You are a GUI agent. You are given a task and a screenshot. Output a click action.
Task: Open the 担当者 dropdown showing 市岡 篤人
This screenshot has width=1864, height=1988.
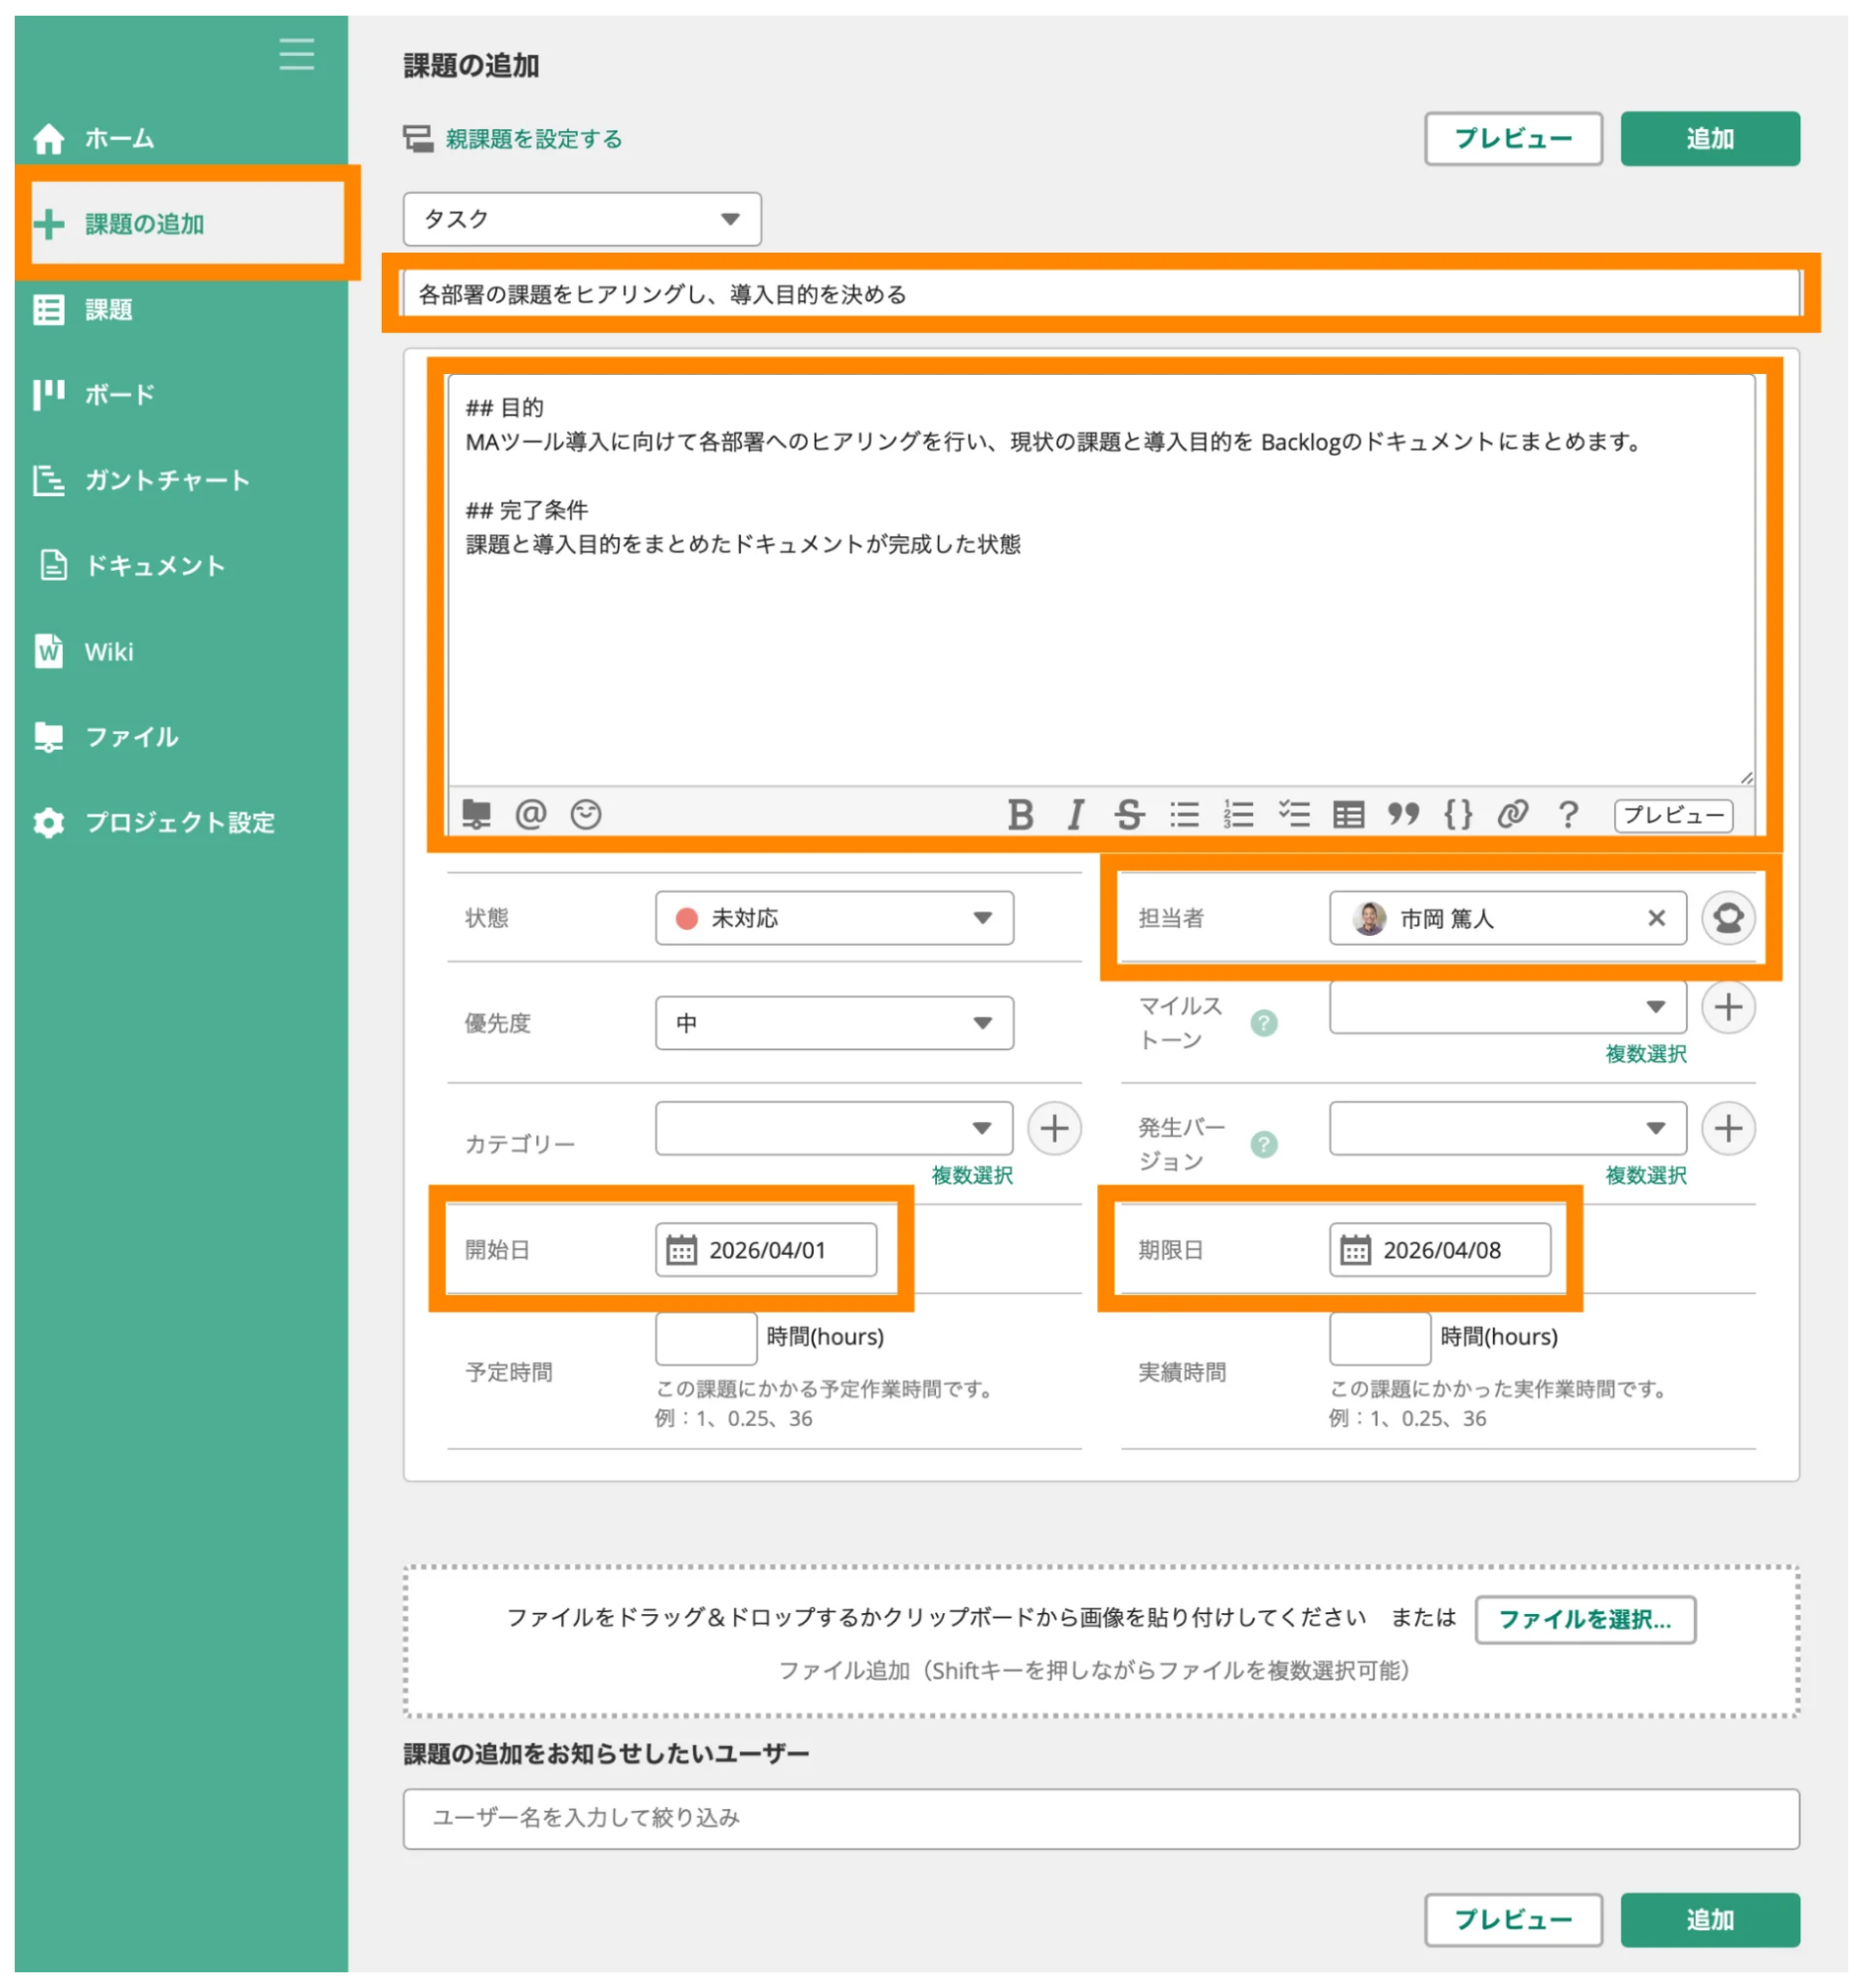pyautogui.click(x=1508, y=918)
